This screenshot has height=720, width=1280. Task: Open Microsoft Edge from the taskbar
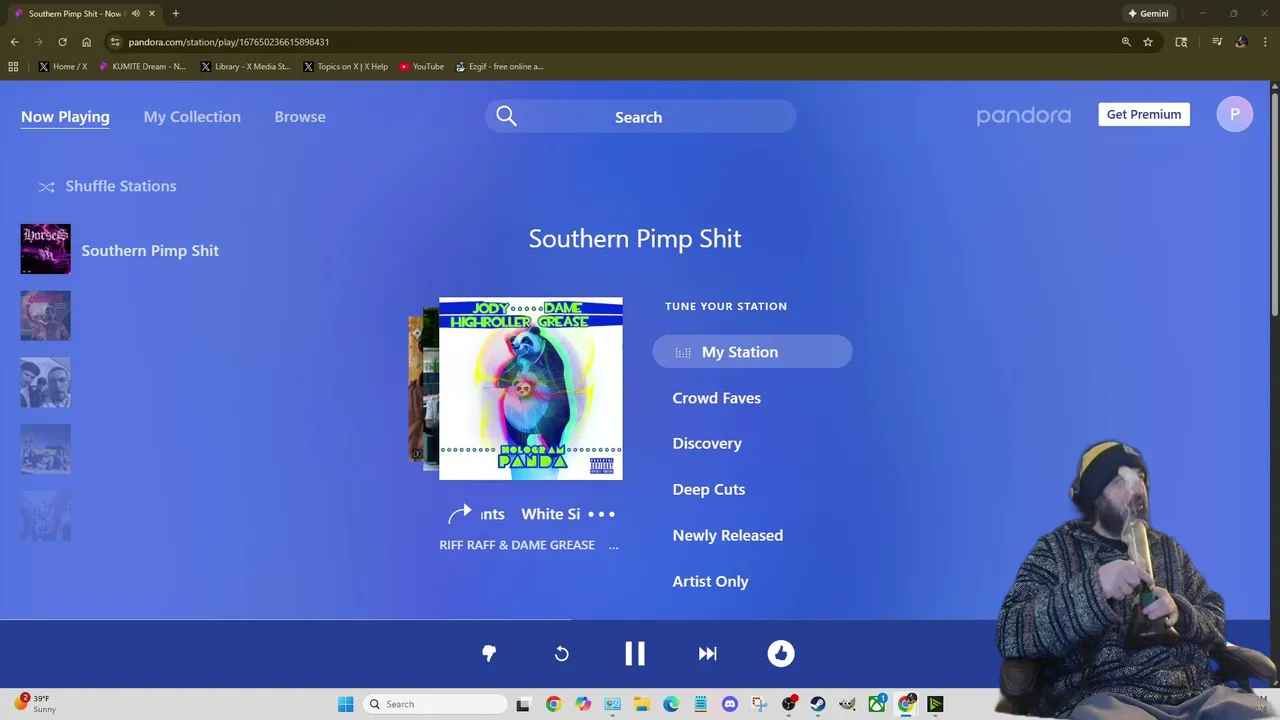click(671, 704)
